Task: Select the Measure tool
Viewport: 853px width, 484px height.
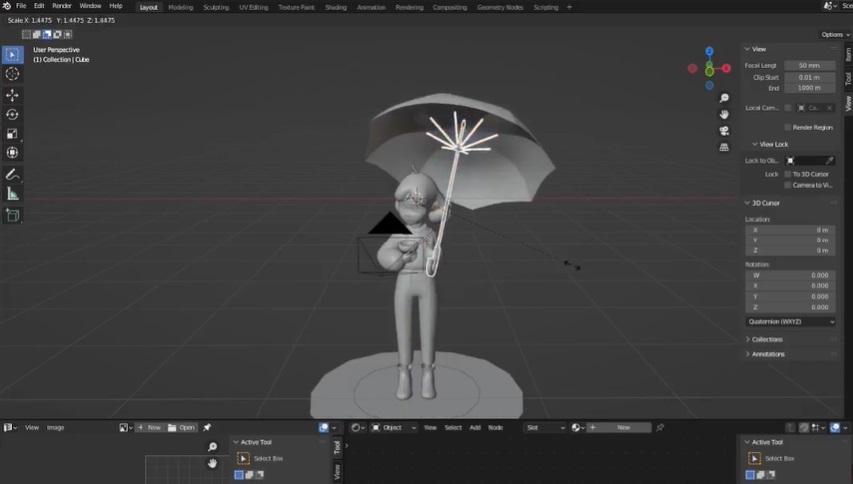Action: coord(13,194)
